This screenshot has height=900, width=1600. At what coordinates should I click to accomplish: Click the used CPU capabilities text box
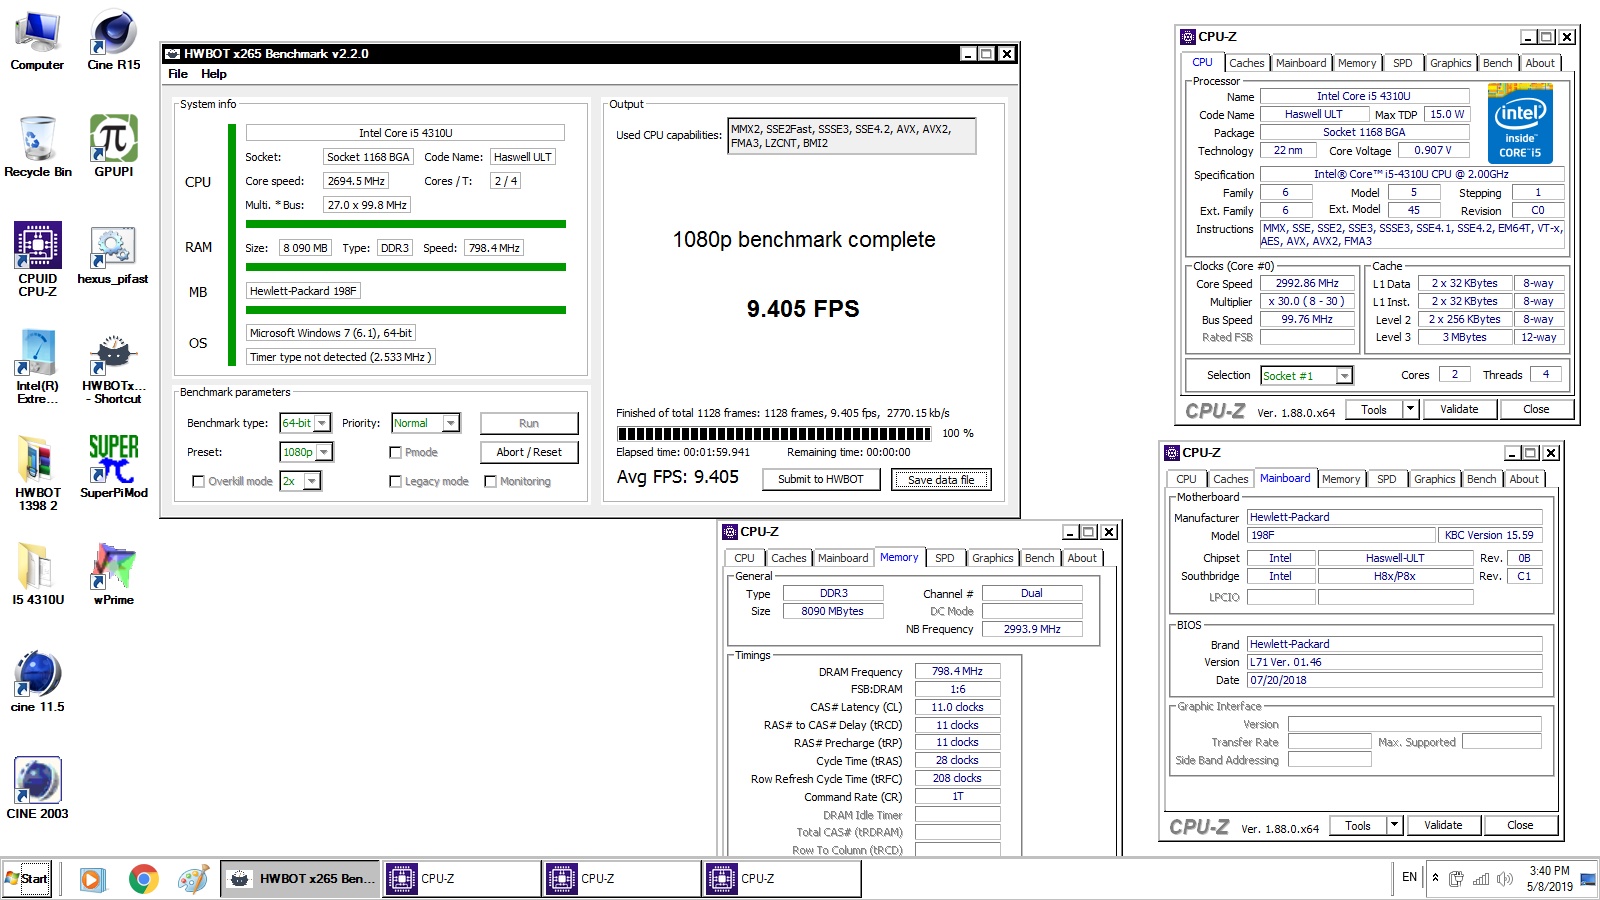point(851,136)
